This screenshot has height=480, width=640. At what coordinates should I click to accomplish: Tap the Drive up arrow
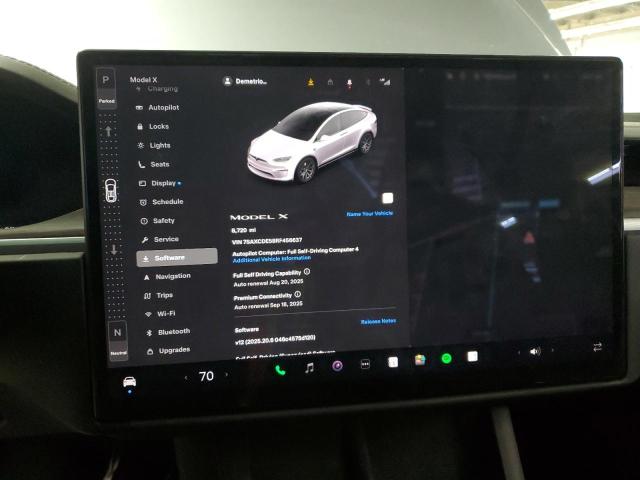(108, 131)
